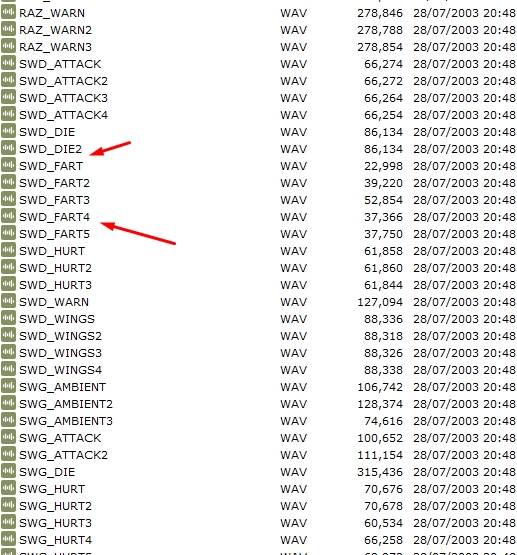Select the file name SWD_WINGS
This screenshot has height=555, width=517.
[x=57, y=319]
